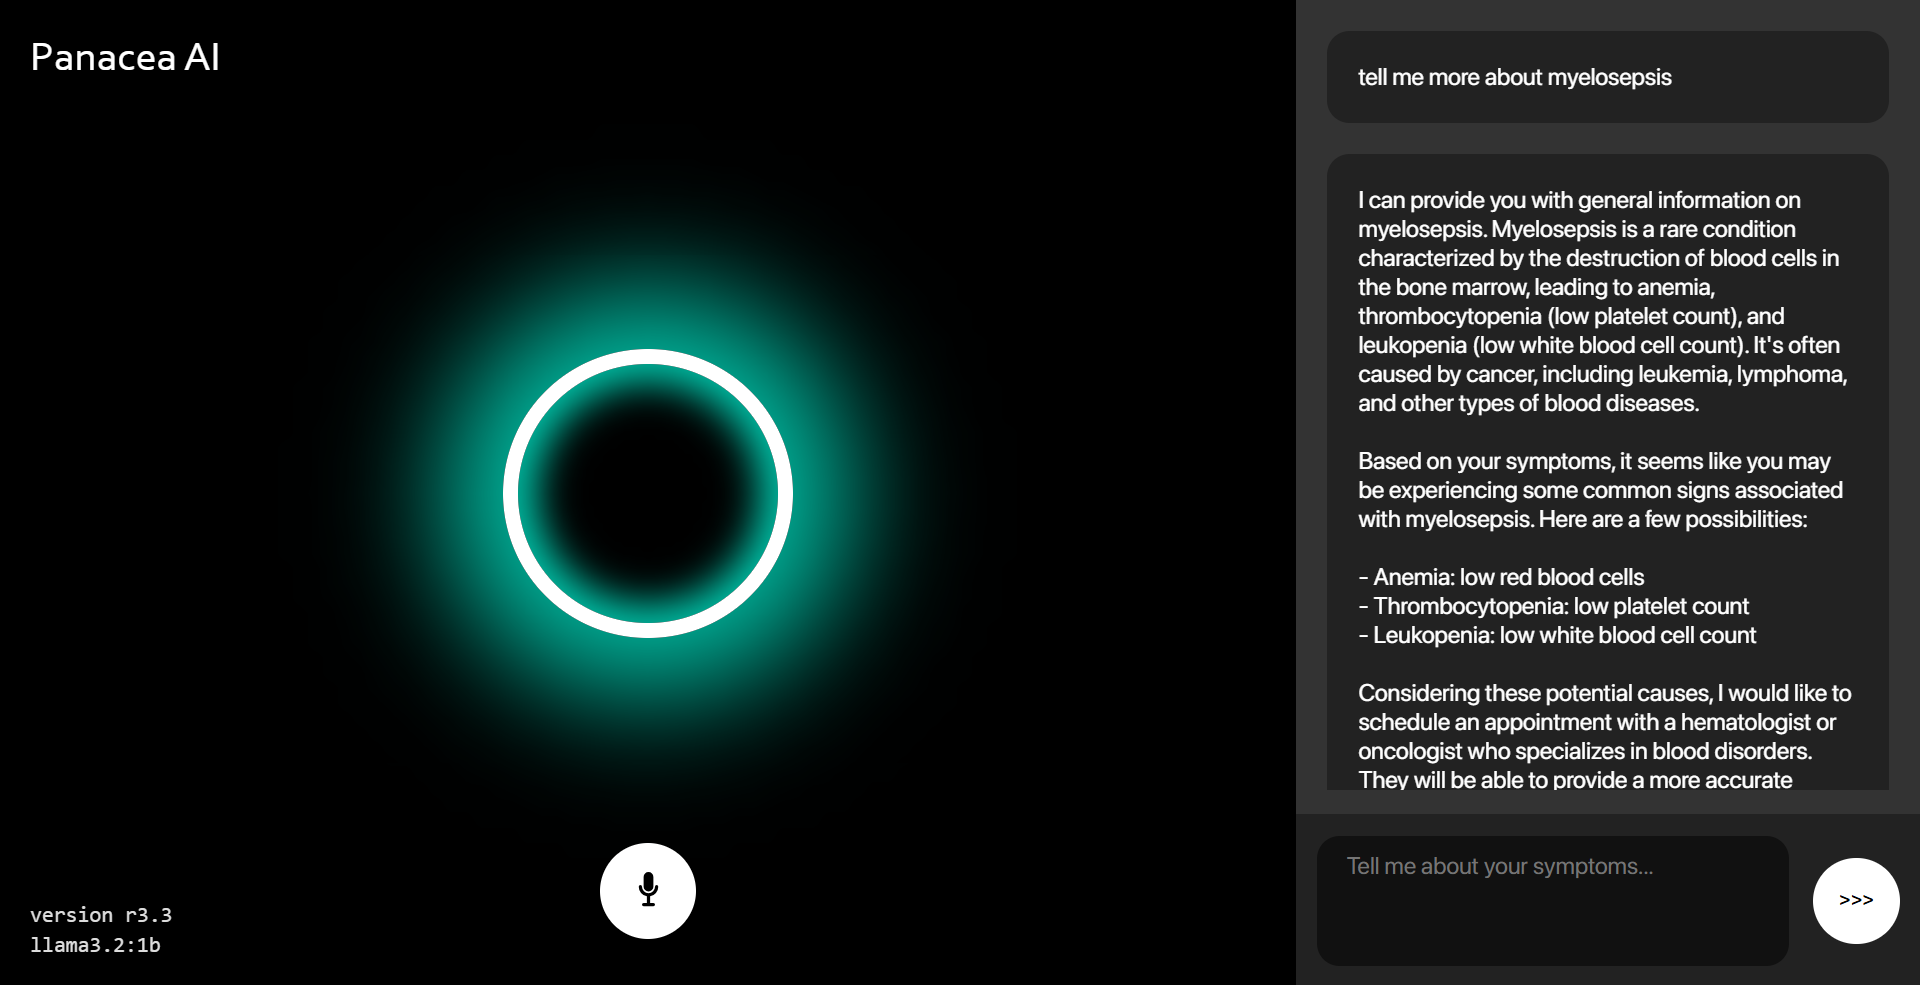The image size is (1920, 985).
Task: Click the microphone voice input button
Action: tap(648, 890)
